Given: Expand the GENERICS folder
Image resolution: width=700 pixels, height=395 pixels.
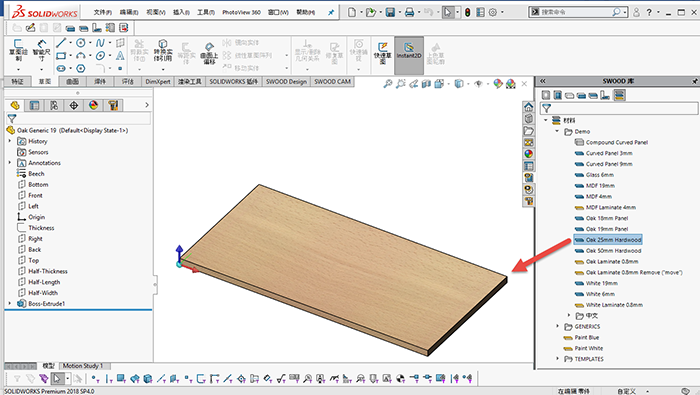Looking at the screenshot, I should [557, 326].
